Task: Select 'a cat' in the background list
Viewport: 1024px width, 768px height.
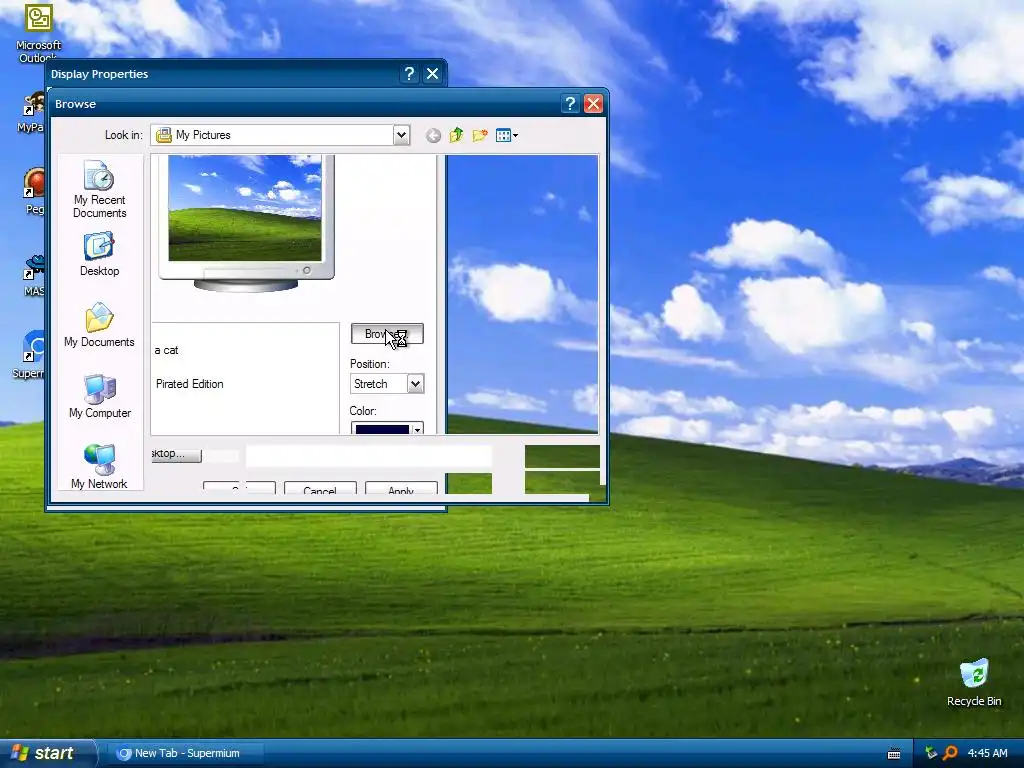Action: click(167, 350)
